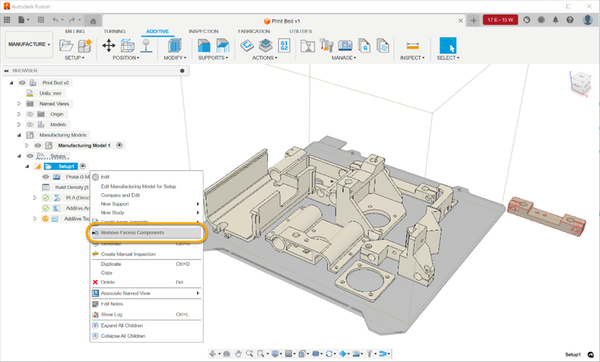Click the ViewCube in the corner

(x=580, y=83)
